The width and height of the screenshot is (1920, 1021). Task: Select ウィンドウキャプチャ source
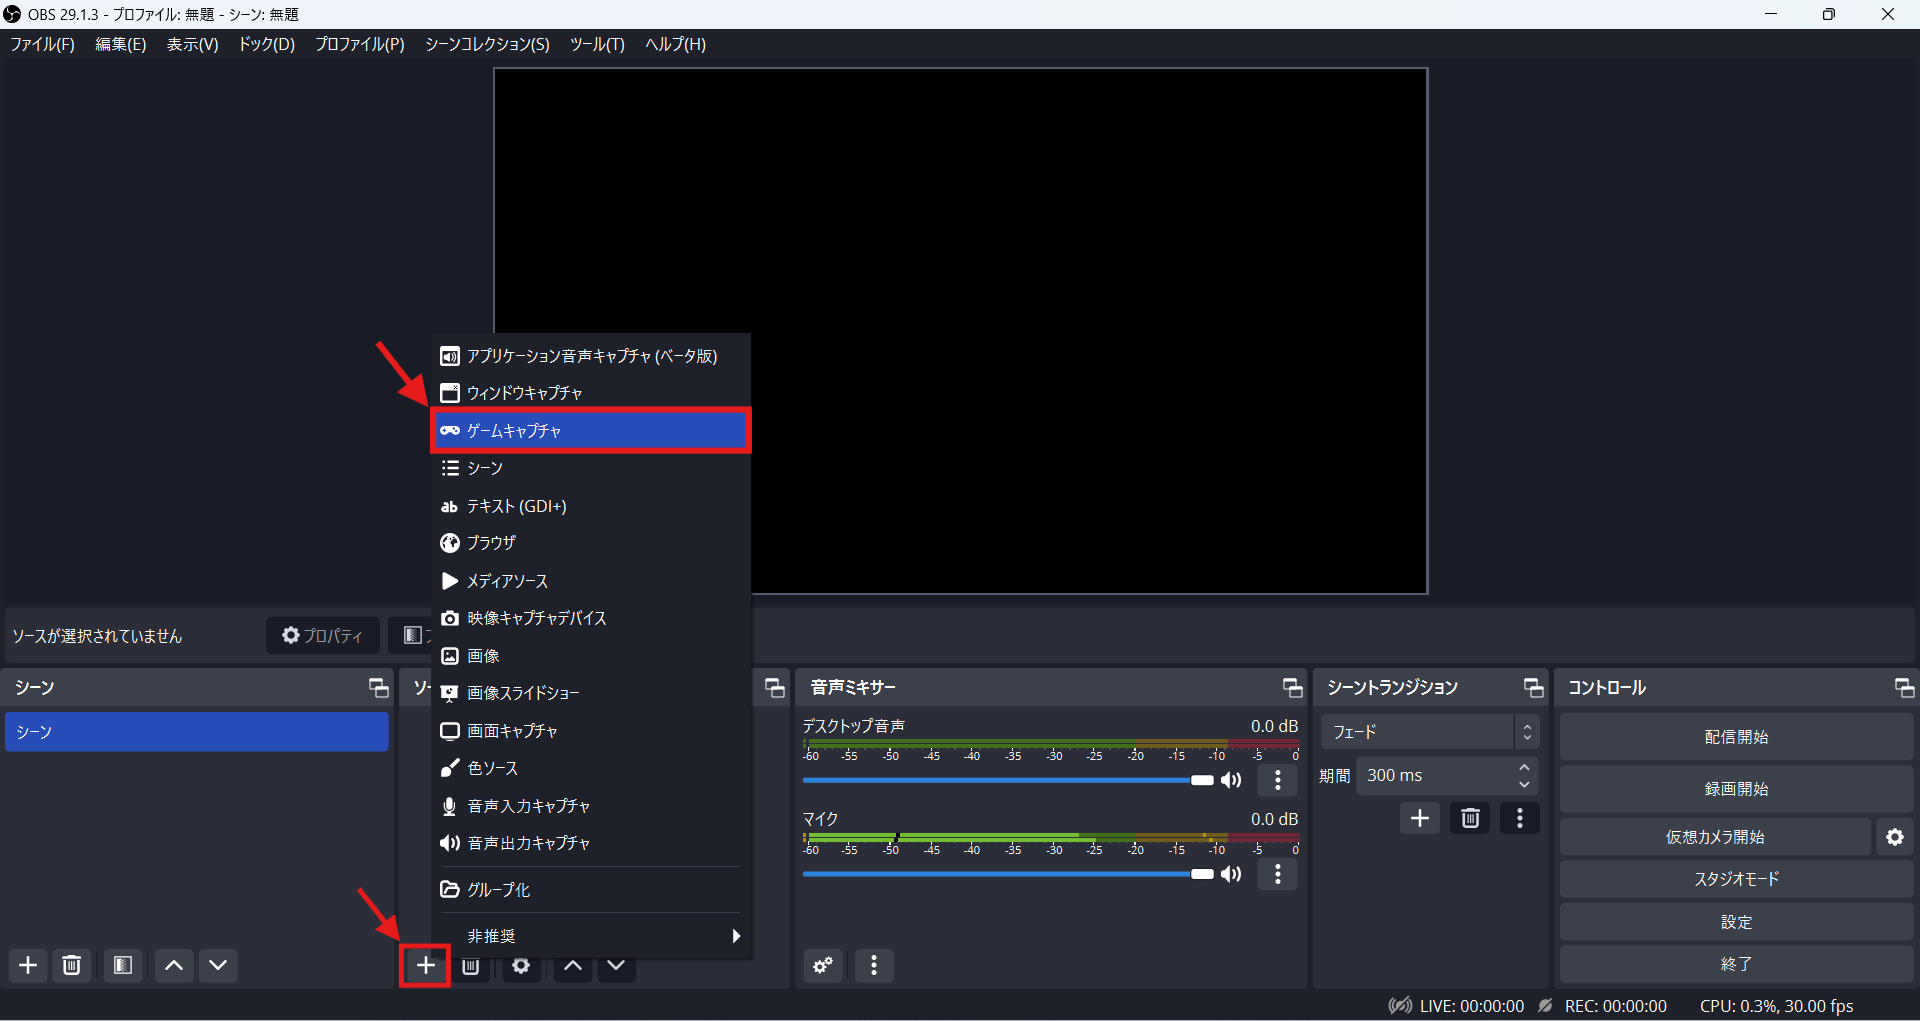[591, 392]
